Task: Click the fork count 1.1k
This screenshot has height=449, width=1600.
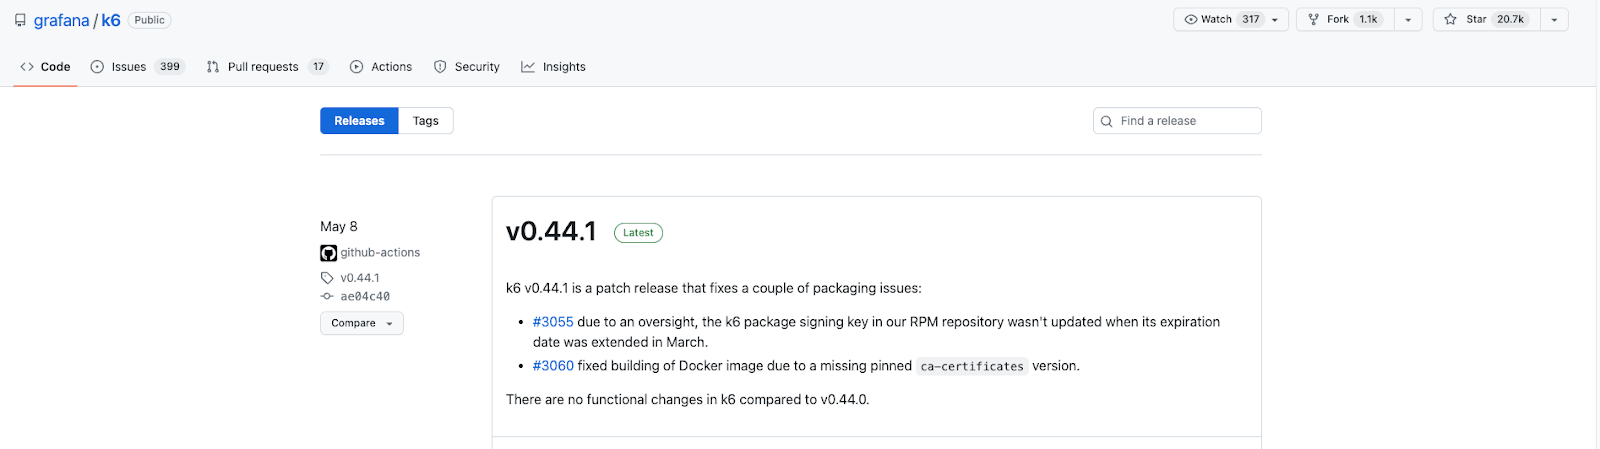Action: [x=1368, y=19]
